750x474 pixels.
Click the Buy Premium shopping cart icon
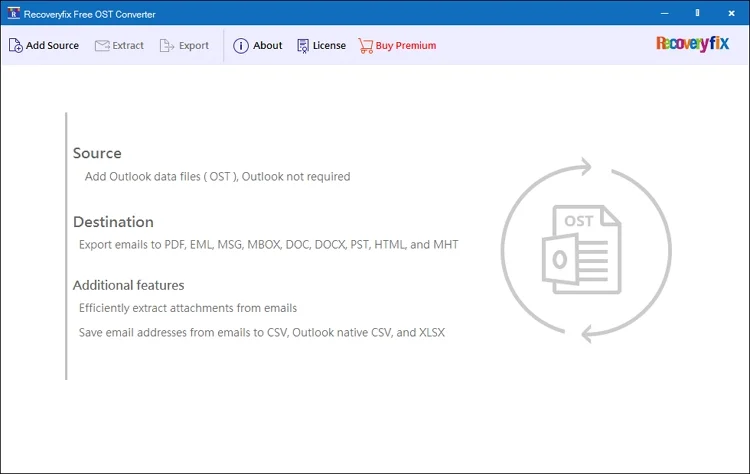(365, 46)
